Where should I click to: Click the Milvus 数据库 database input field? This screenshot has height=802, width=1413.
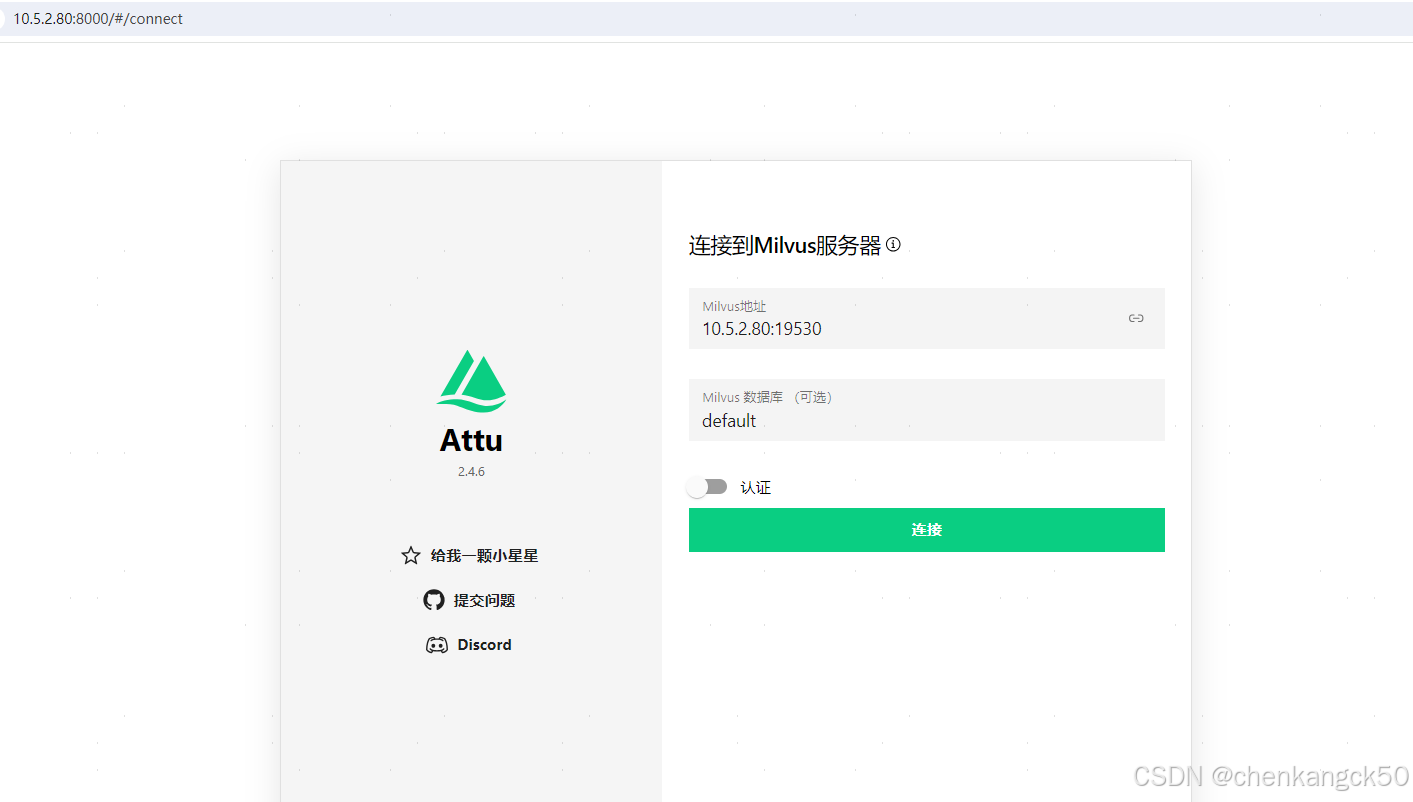[x=926, y=410]
